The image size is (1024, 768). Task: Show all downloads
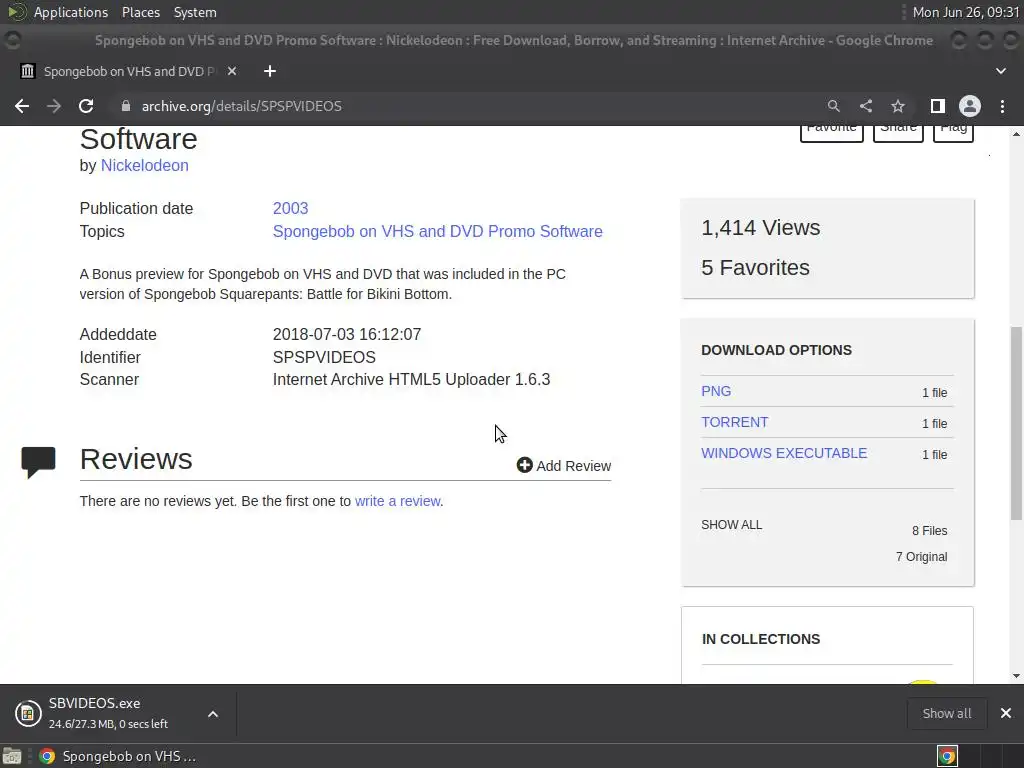tap(946, 713)
